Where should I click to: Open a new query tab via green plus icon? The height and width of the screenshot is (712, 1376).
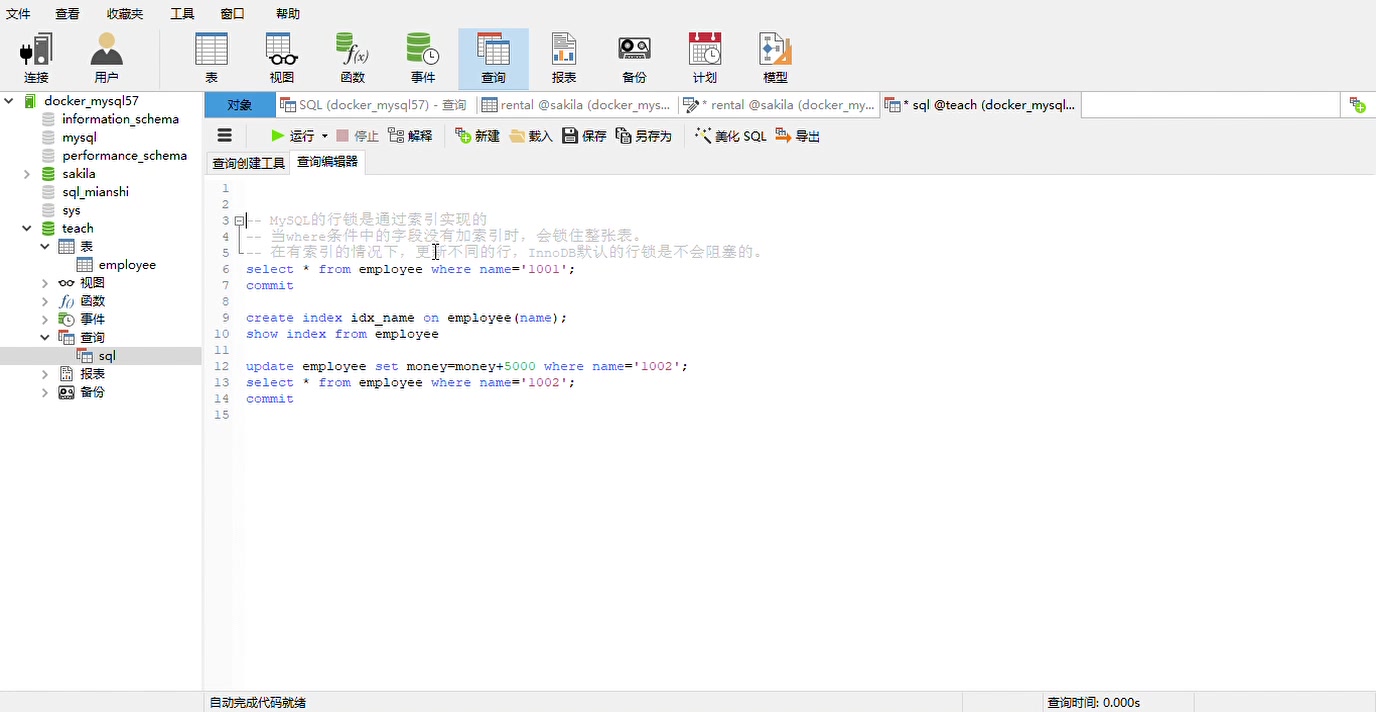[1357, 104]
